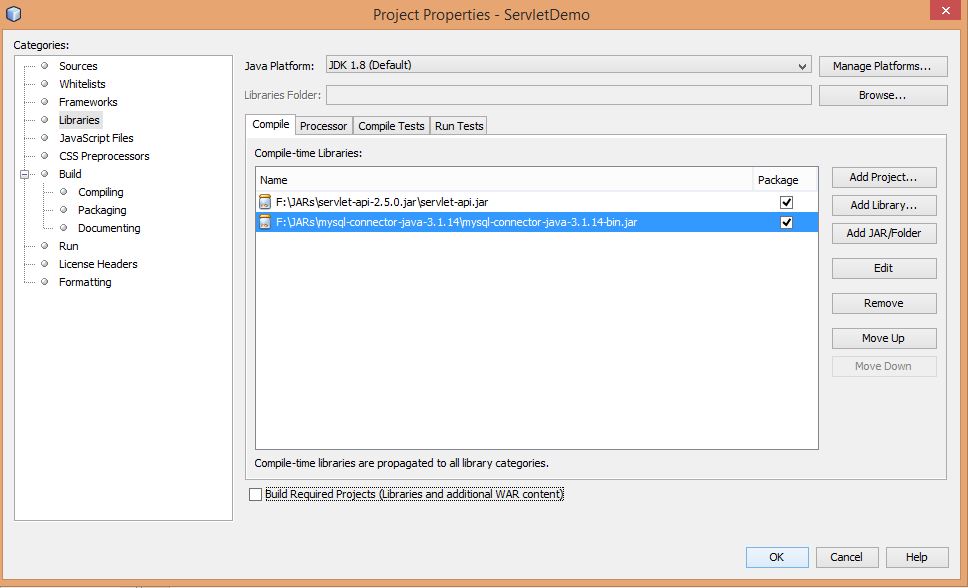The width and height of the screenshot is (968, 588).
Task: Click the Add JAR/Folder button
Action: click(884, 233)
